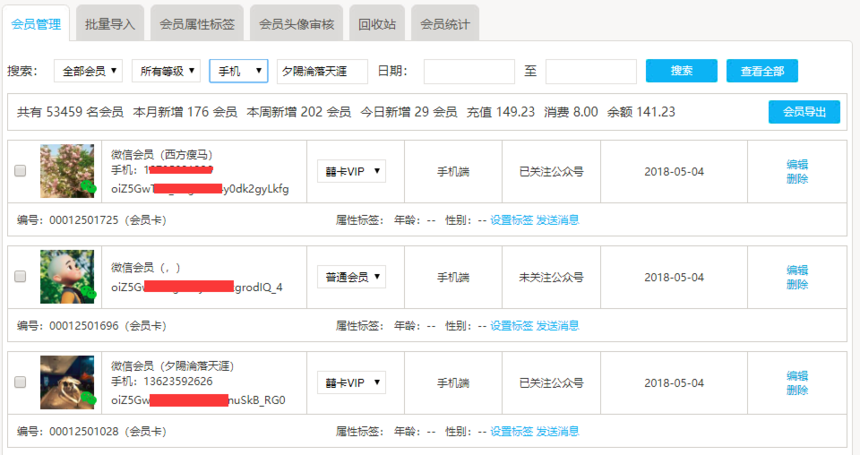Viewport: 860px width, 455px height.
Task: Open the 手机 search type dropdown
Action: 239,71
